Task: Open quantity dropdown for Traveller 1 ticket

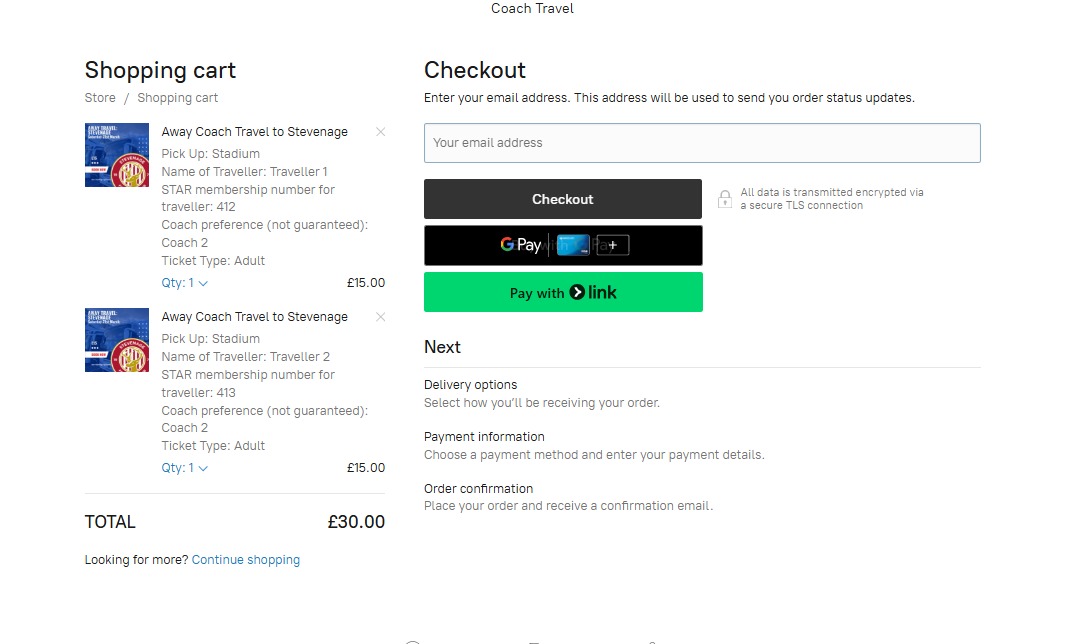Action: [x=185, y=283]
